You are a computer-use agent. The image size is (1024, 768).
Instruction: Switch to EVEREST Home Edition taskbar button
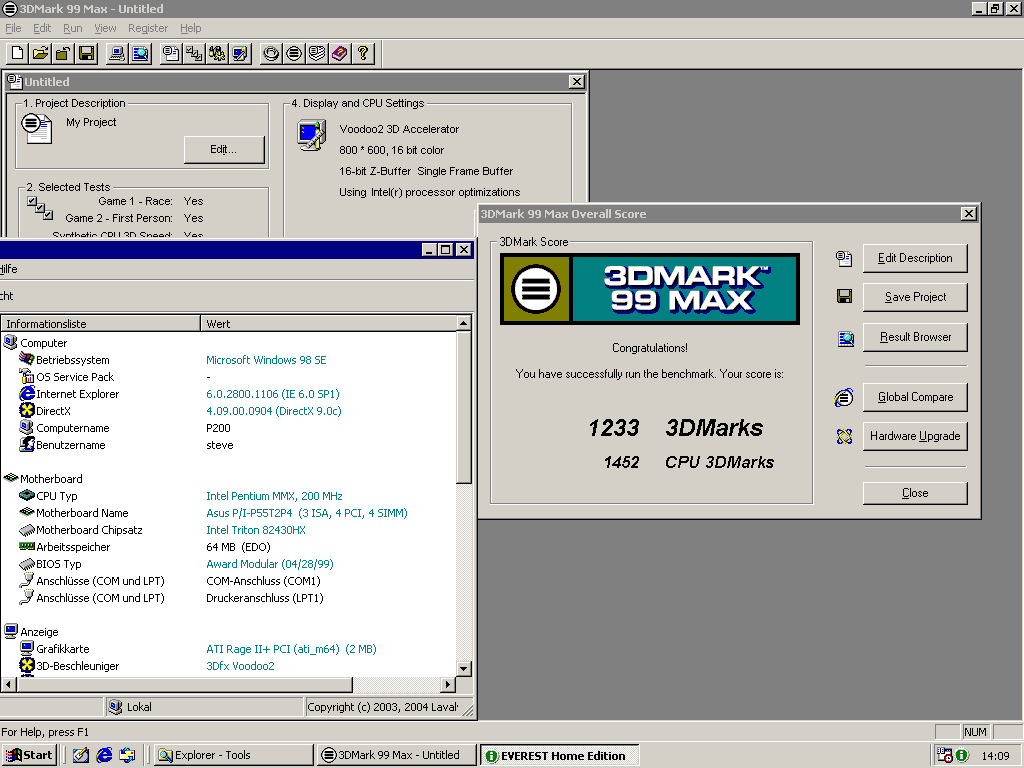click(559, 756)
